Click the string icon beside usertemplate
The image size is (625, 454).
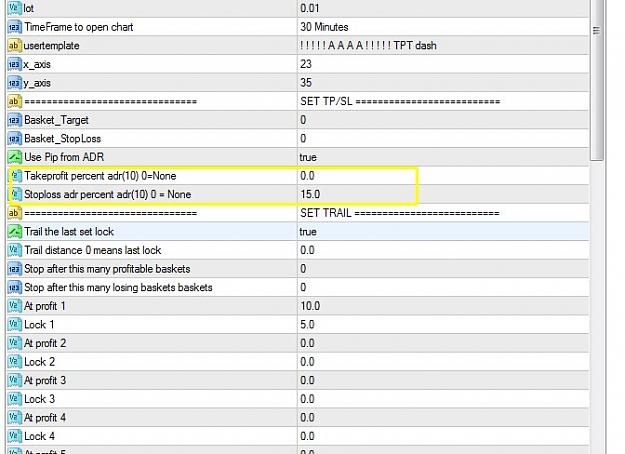[x=14, y=45]
